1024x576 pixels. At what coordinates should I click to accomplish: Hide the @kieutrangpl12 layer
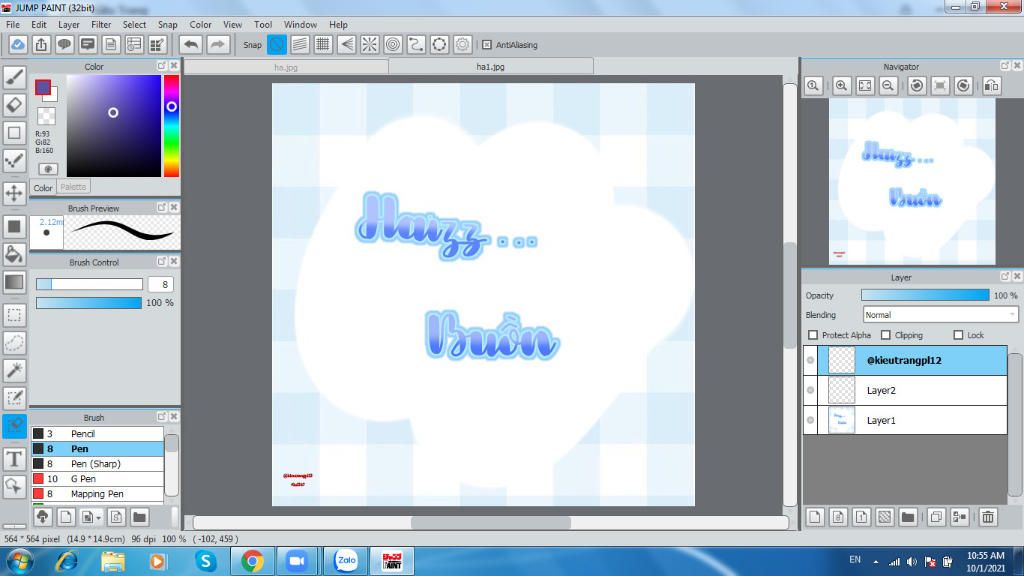click(810, 360)
